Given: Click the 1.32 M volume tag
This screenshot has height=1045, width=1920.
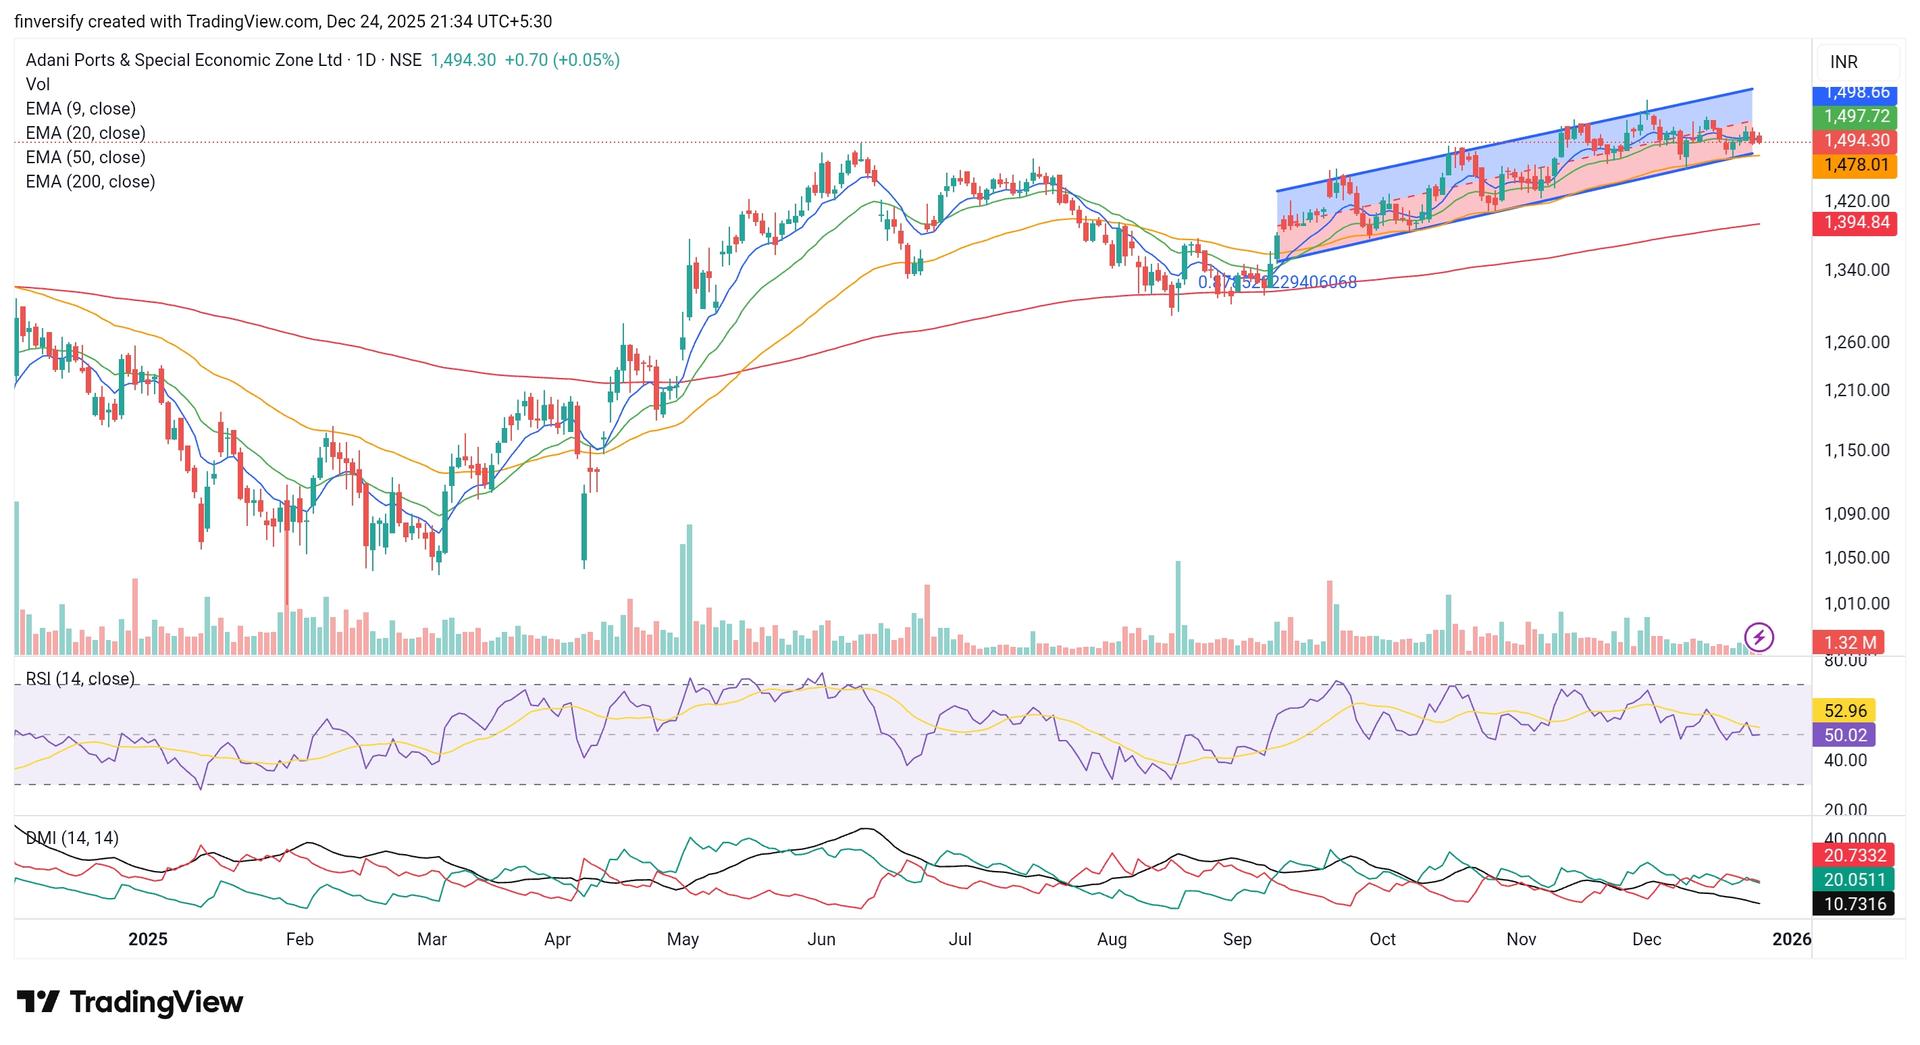Looking at the screenshot, I should [x=1849, y=643].
